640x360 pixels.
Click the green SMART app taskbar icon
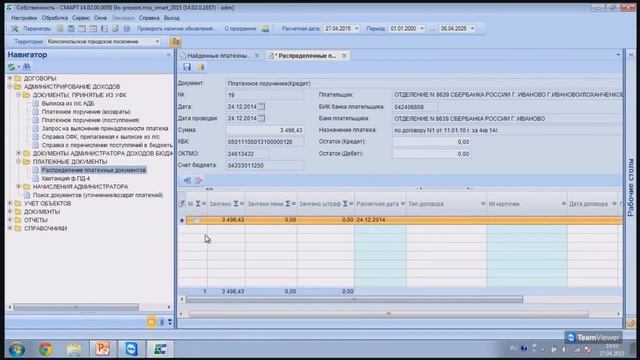tap(160, 349)
